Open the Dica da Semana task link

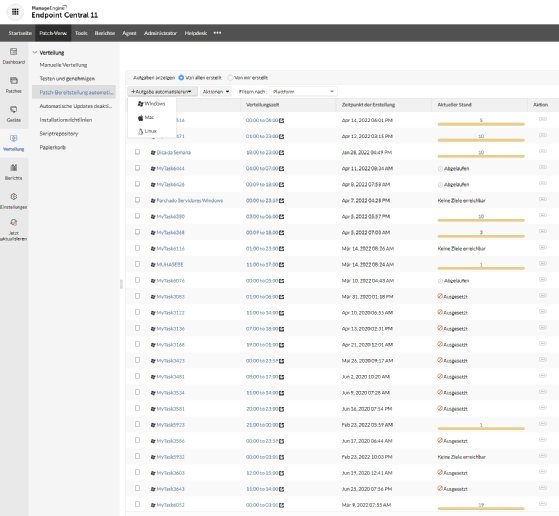174,153
